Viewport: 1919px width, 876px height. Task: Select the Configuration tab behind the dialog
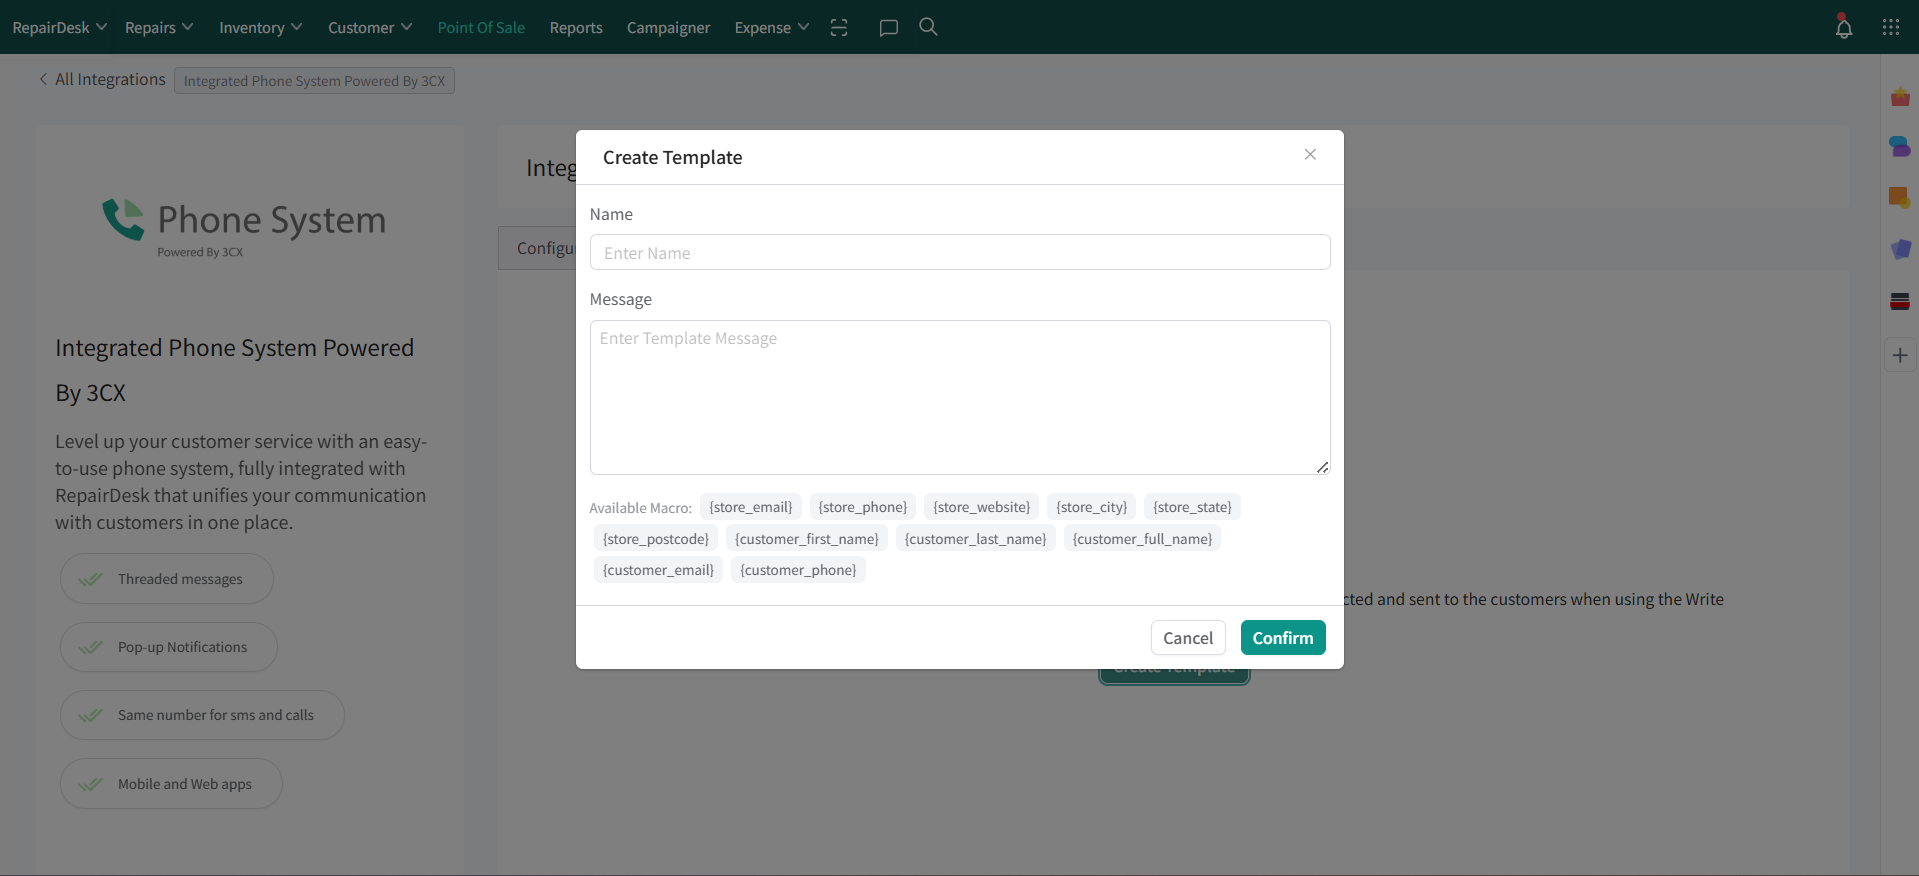point(538,248)
